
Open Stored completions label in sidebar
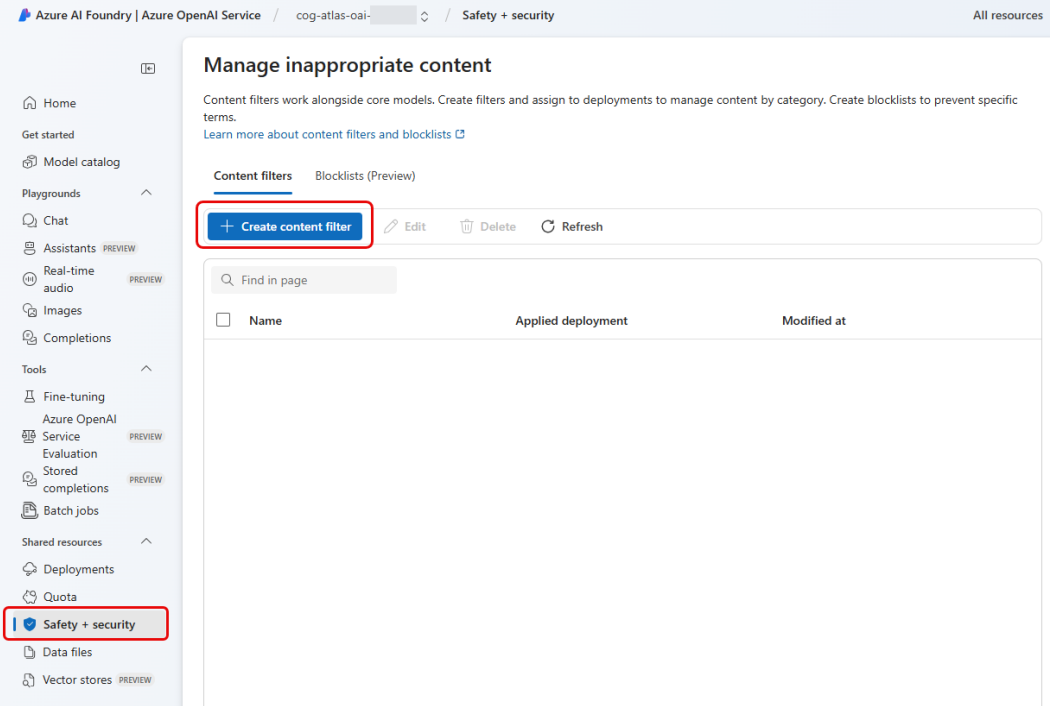76,479
